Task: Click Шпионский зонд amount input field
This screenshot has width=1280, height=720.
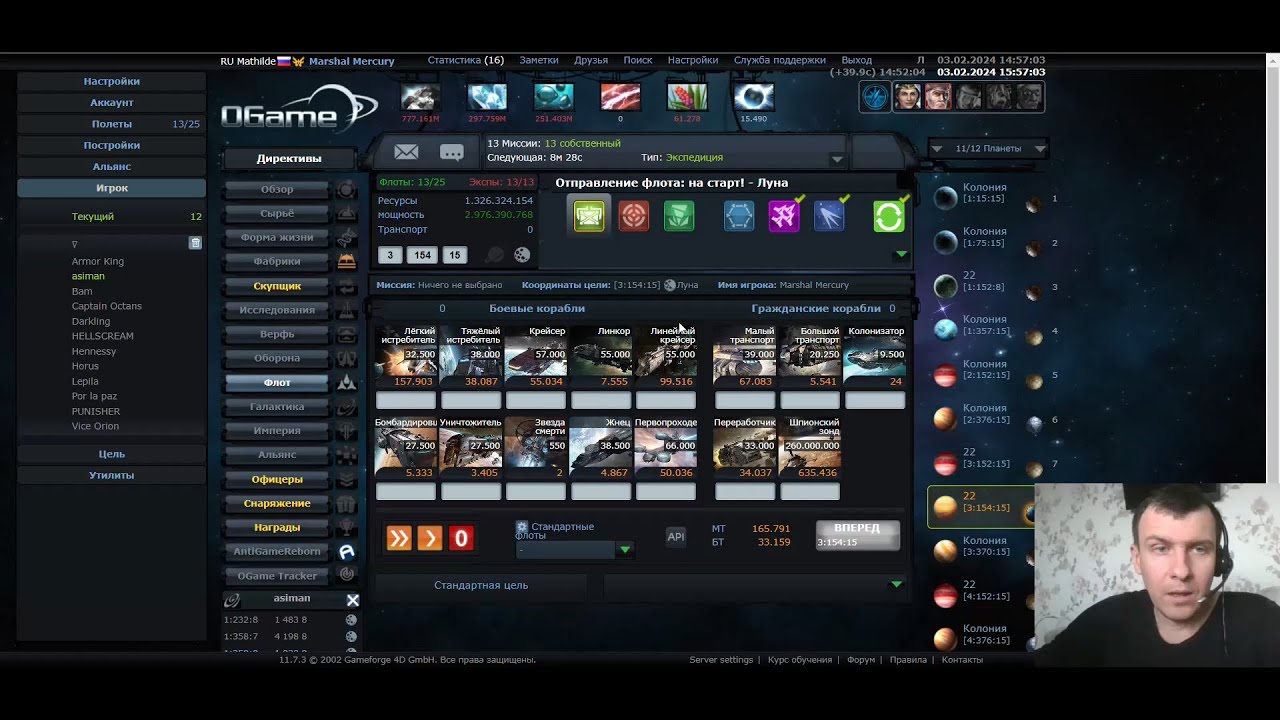Action: tap(810, 491)
